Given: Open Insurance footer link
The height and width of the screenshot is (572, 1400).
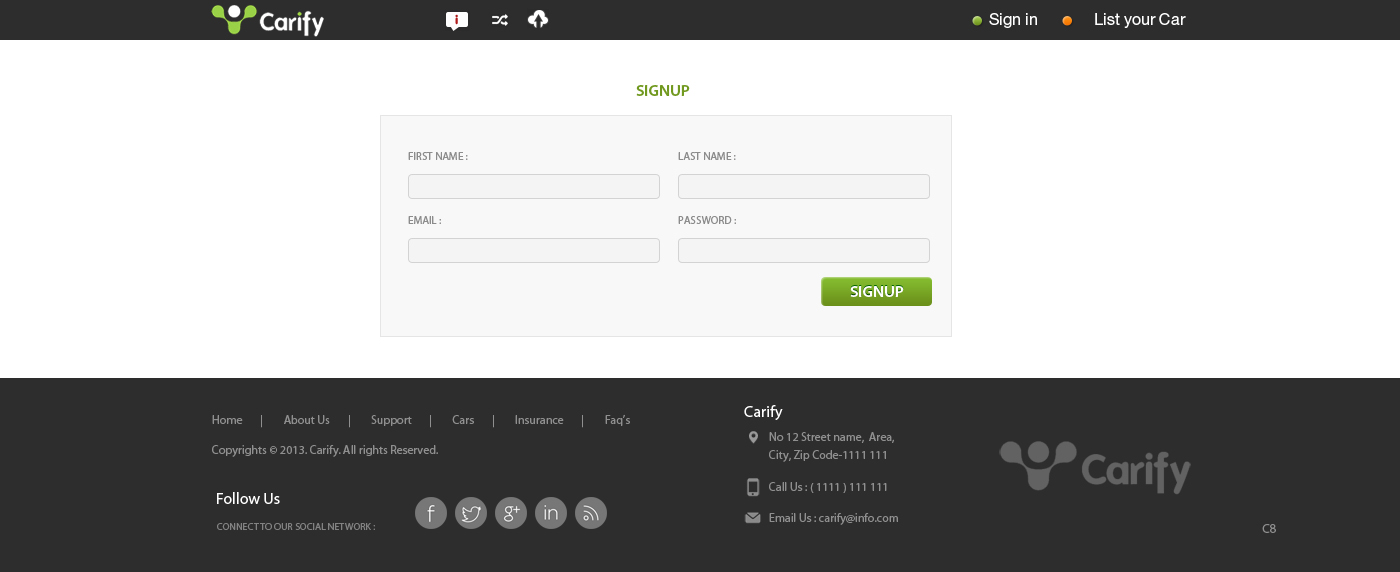Looking at the screenshot, I should [539, 421].
